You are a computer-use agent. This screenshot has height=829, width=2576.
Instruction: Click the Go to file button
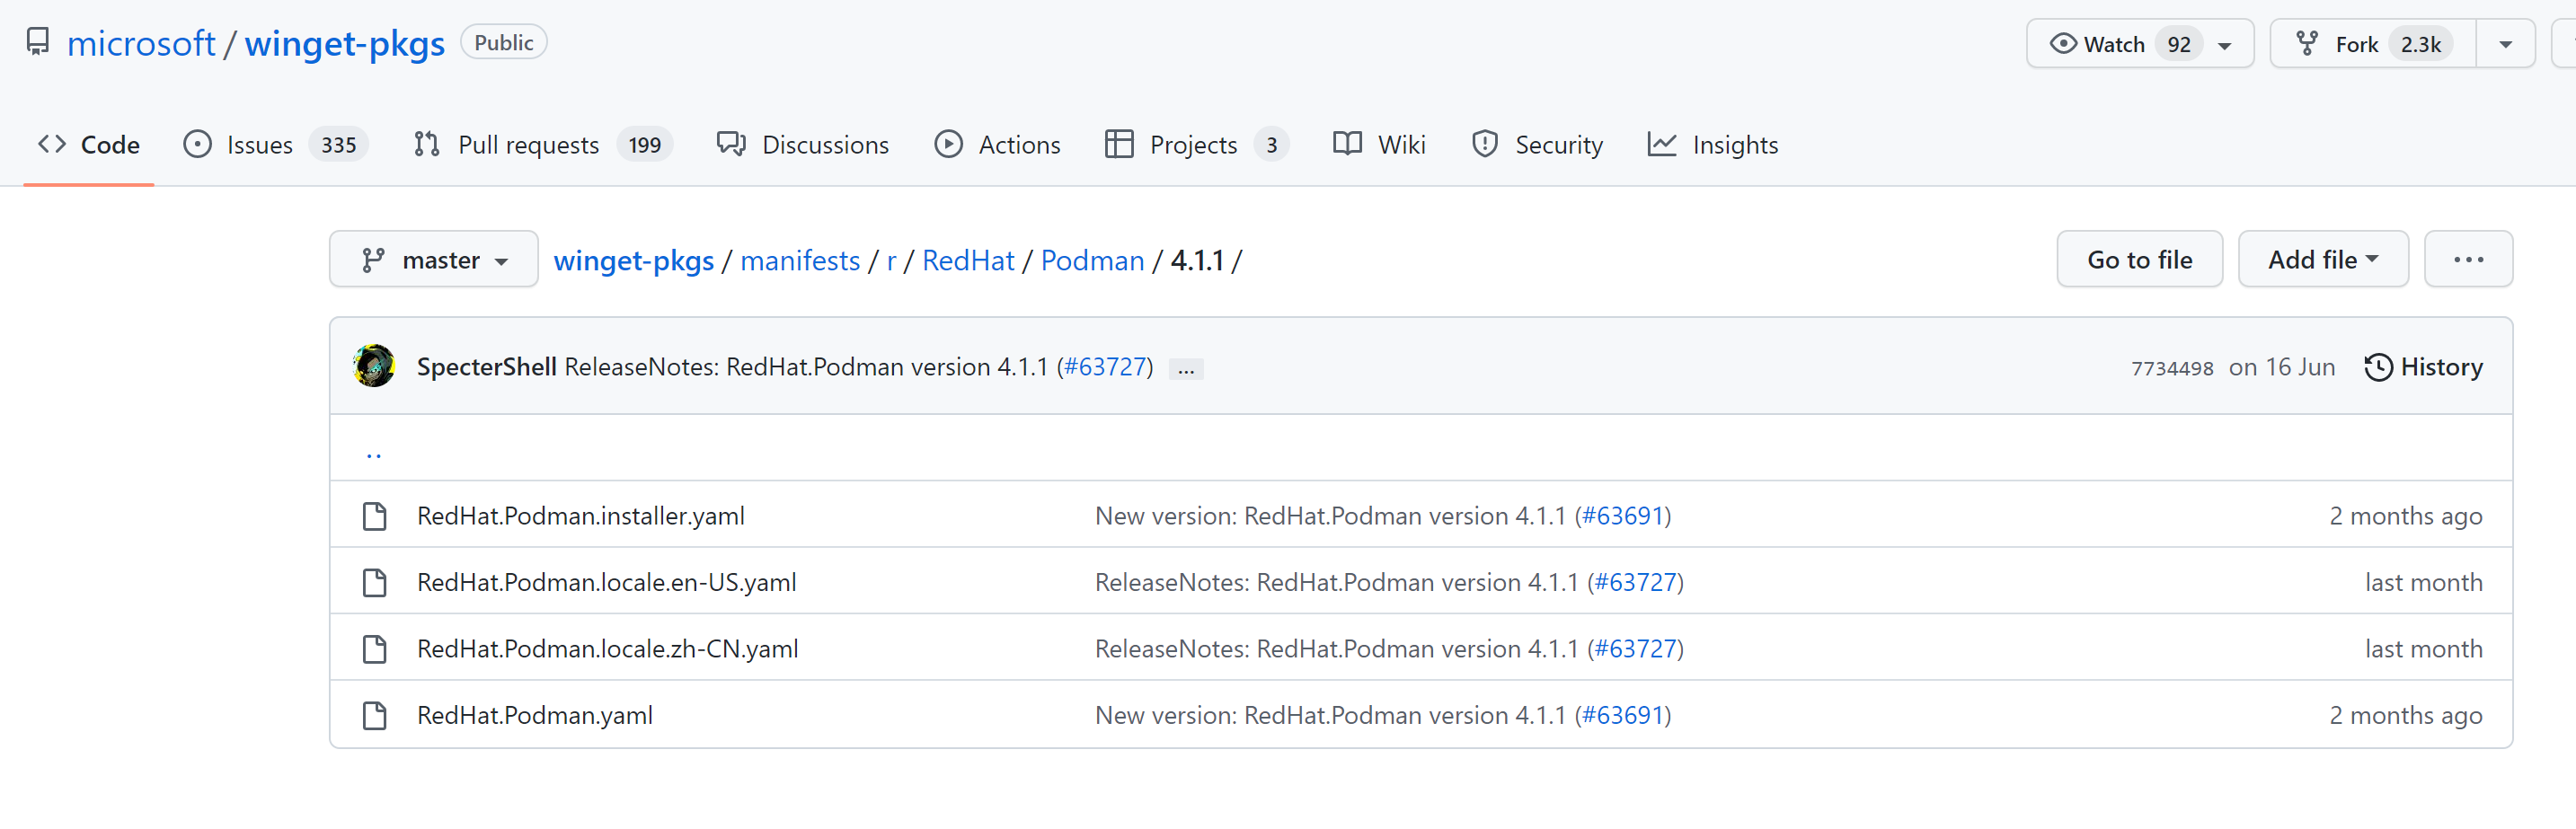coord(2139,260)
